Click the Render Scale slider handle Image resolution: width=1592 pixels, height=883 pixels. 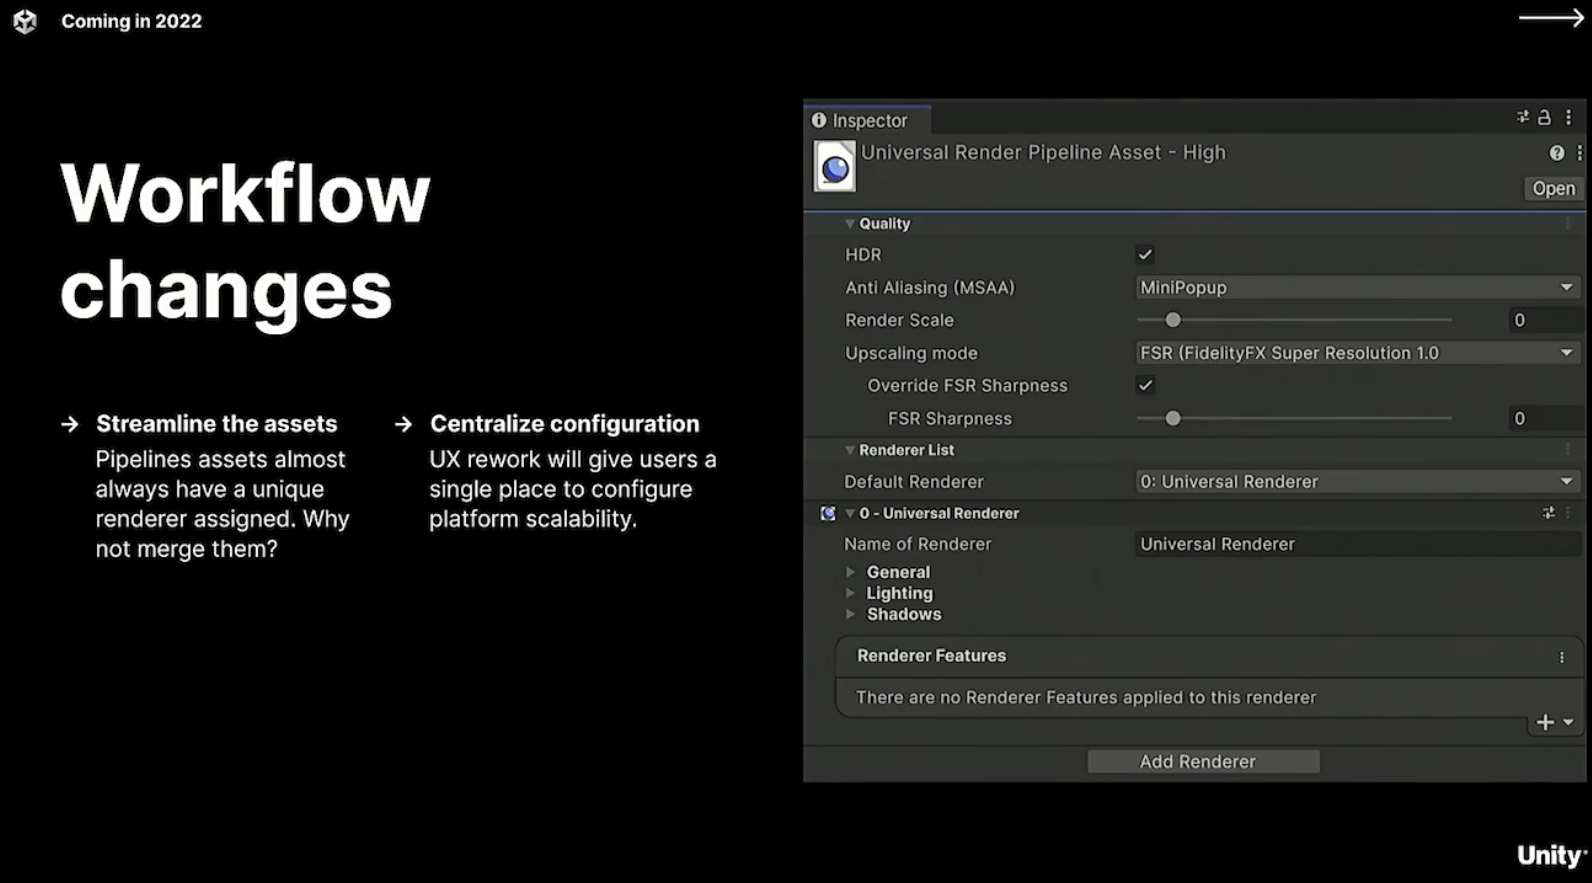tap(1173, 320)
